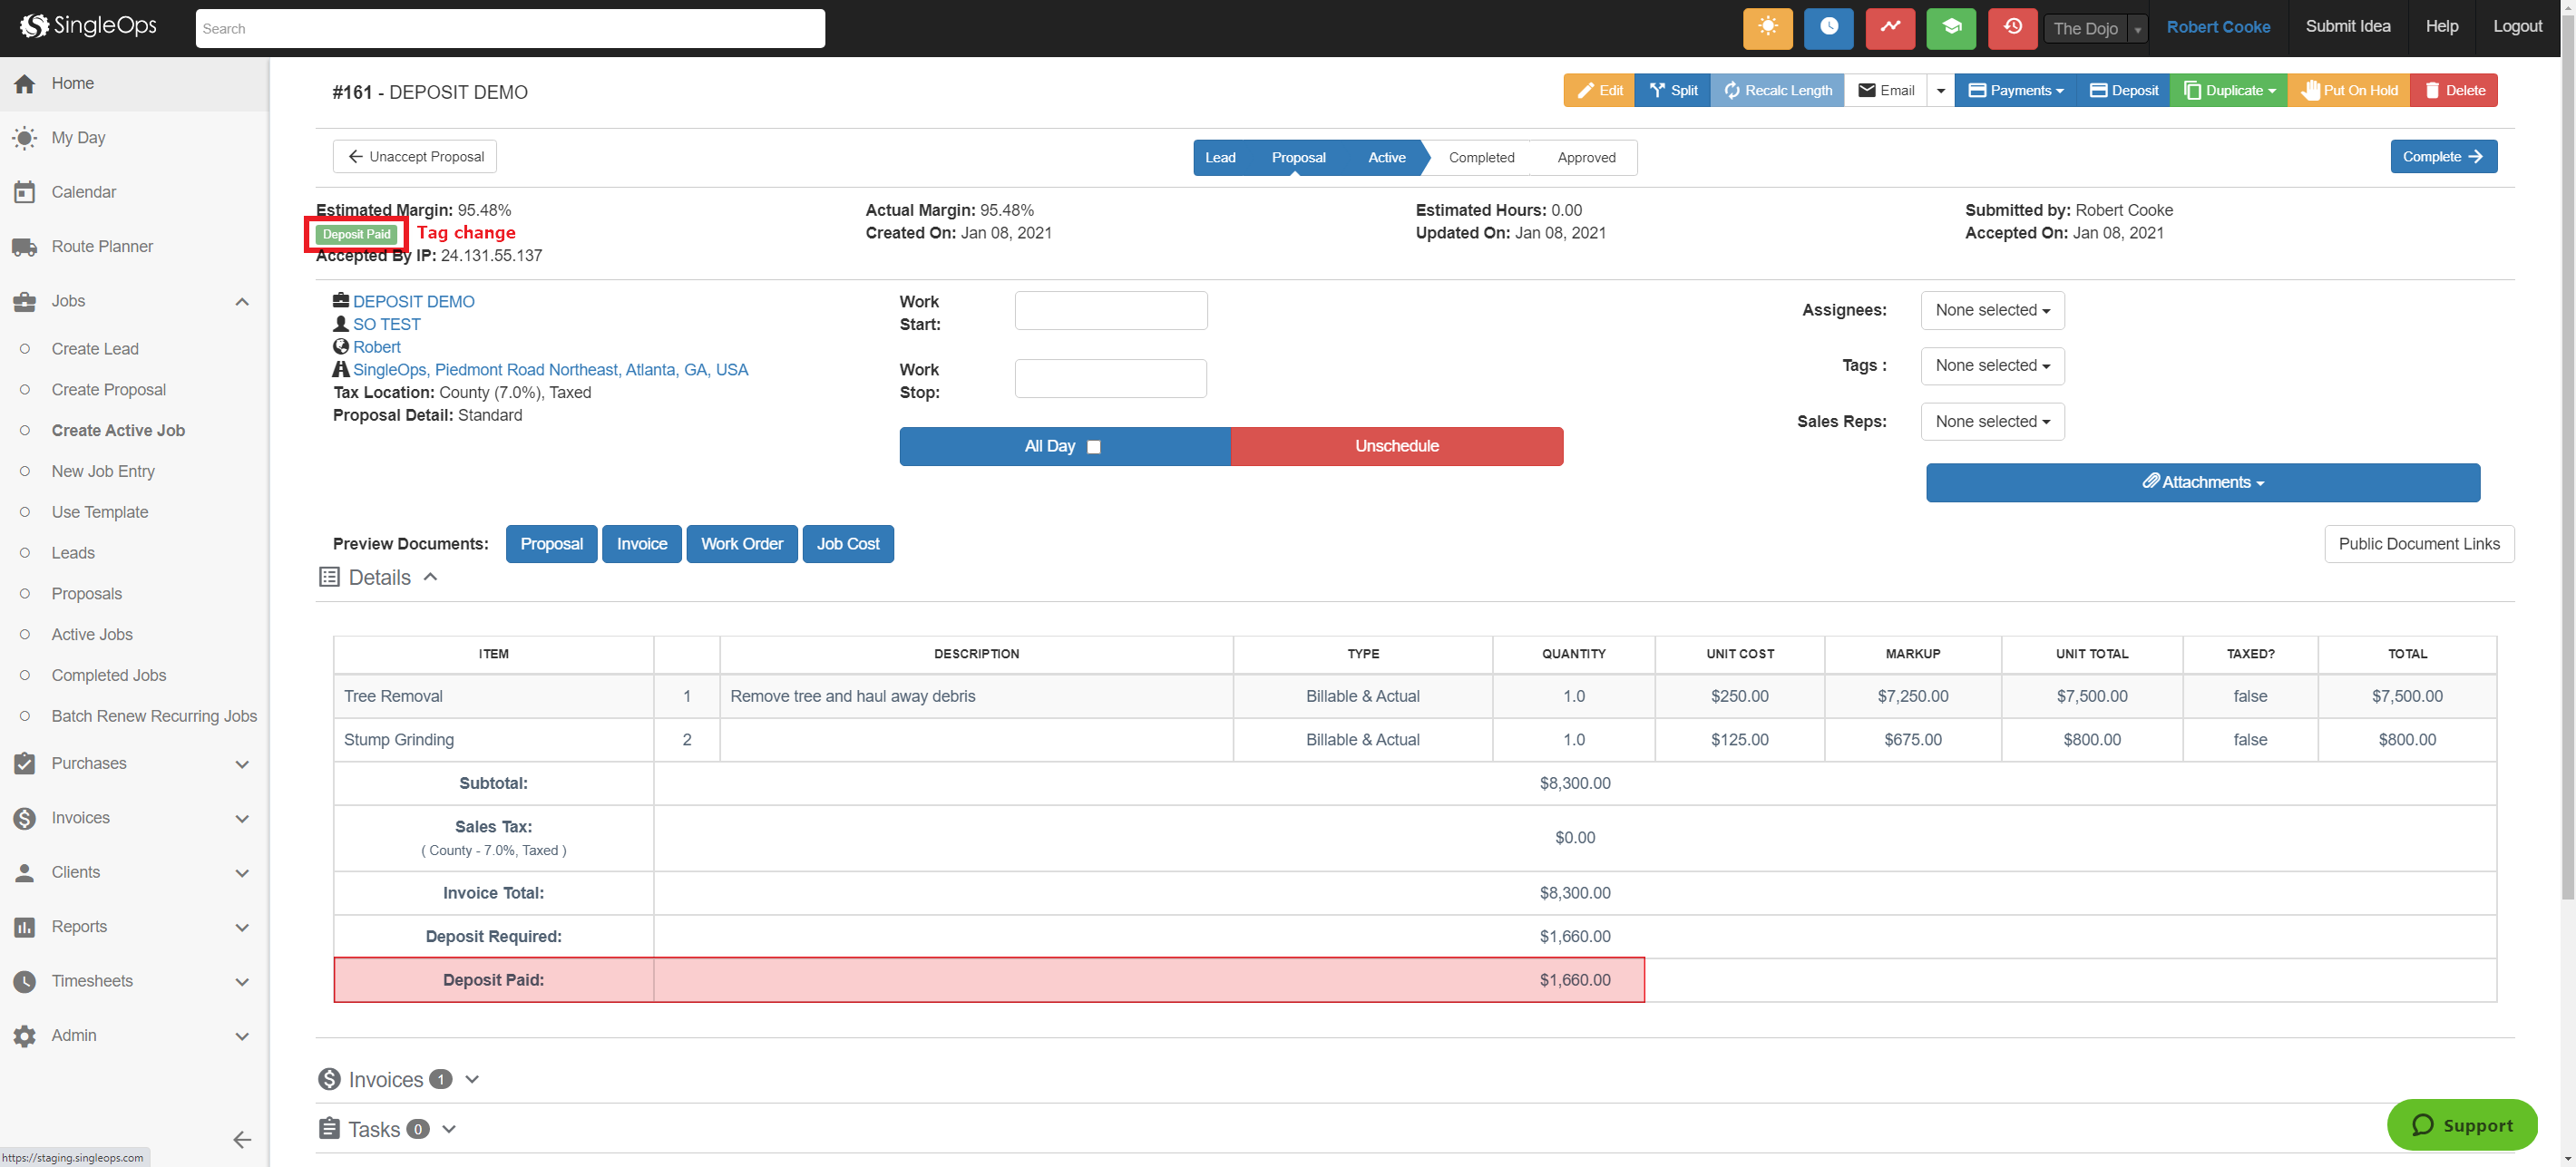
Task: Go to Home in sidebar
Action: pos(134,83)
